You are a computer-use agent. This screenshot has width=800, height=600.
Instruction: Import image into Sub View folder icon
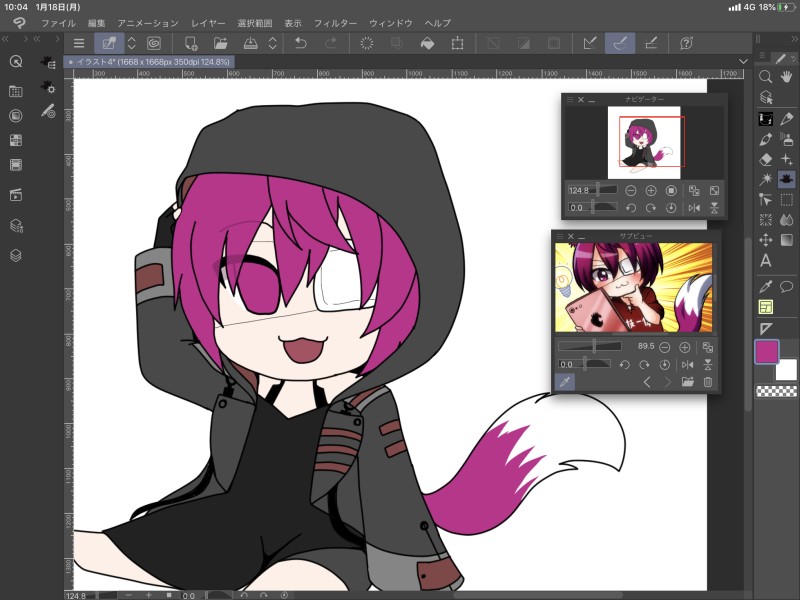coord(687,382)
